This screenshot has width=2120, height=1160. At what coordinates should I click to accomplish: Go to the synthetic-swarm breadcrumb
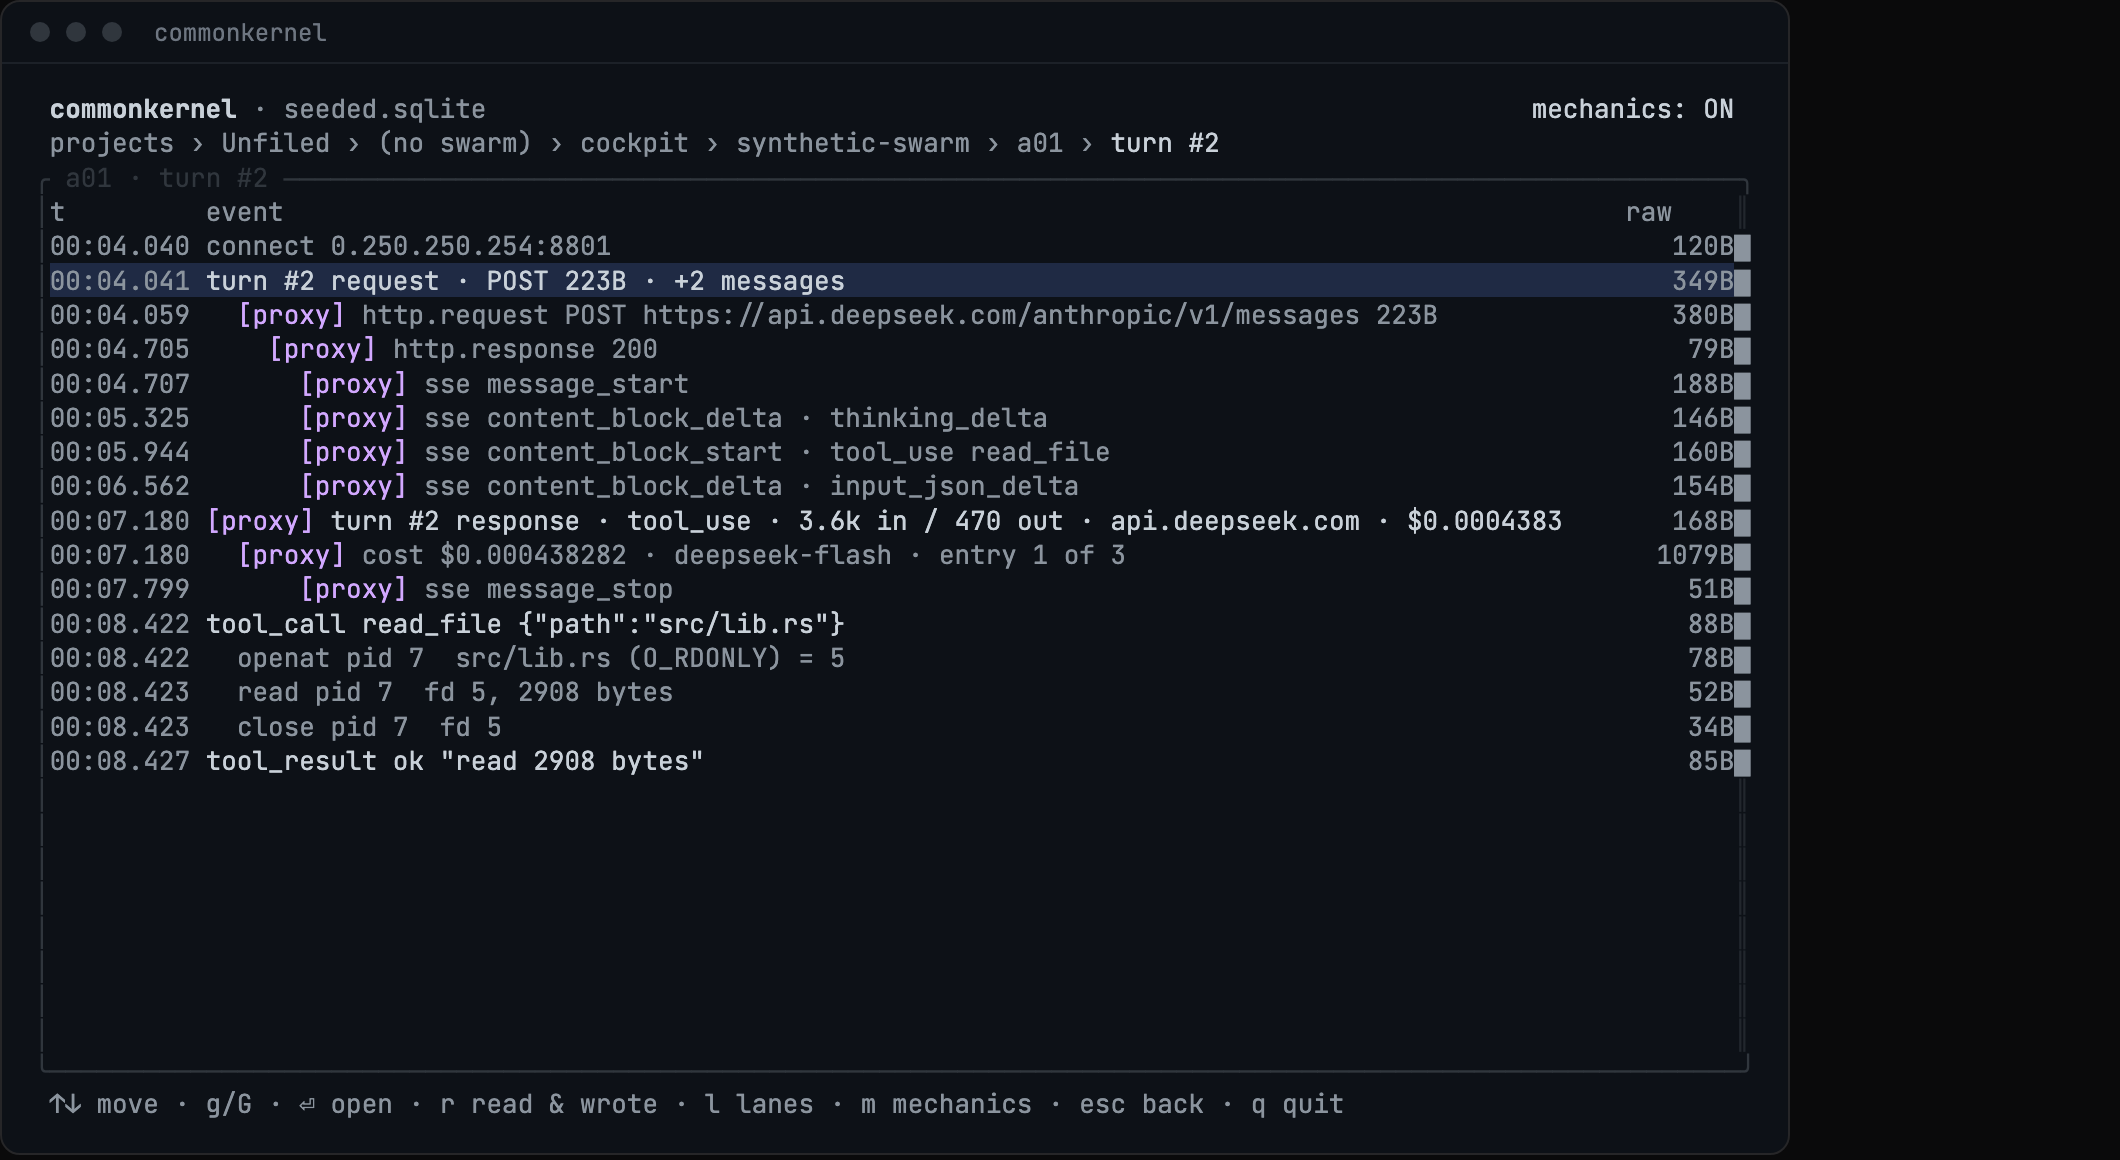coord(852,143)
